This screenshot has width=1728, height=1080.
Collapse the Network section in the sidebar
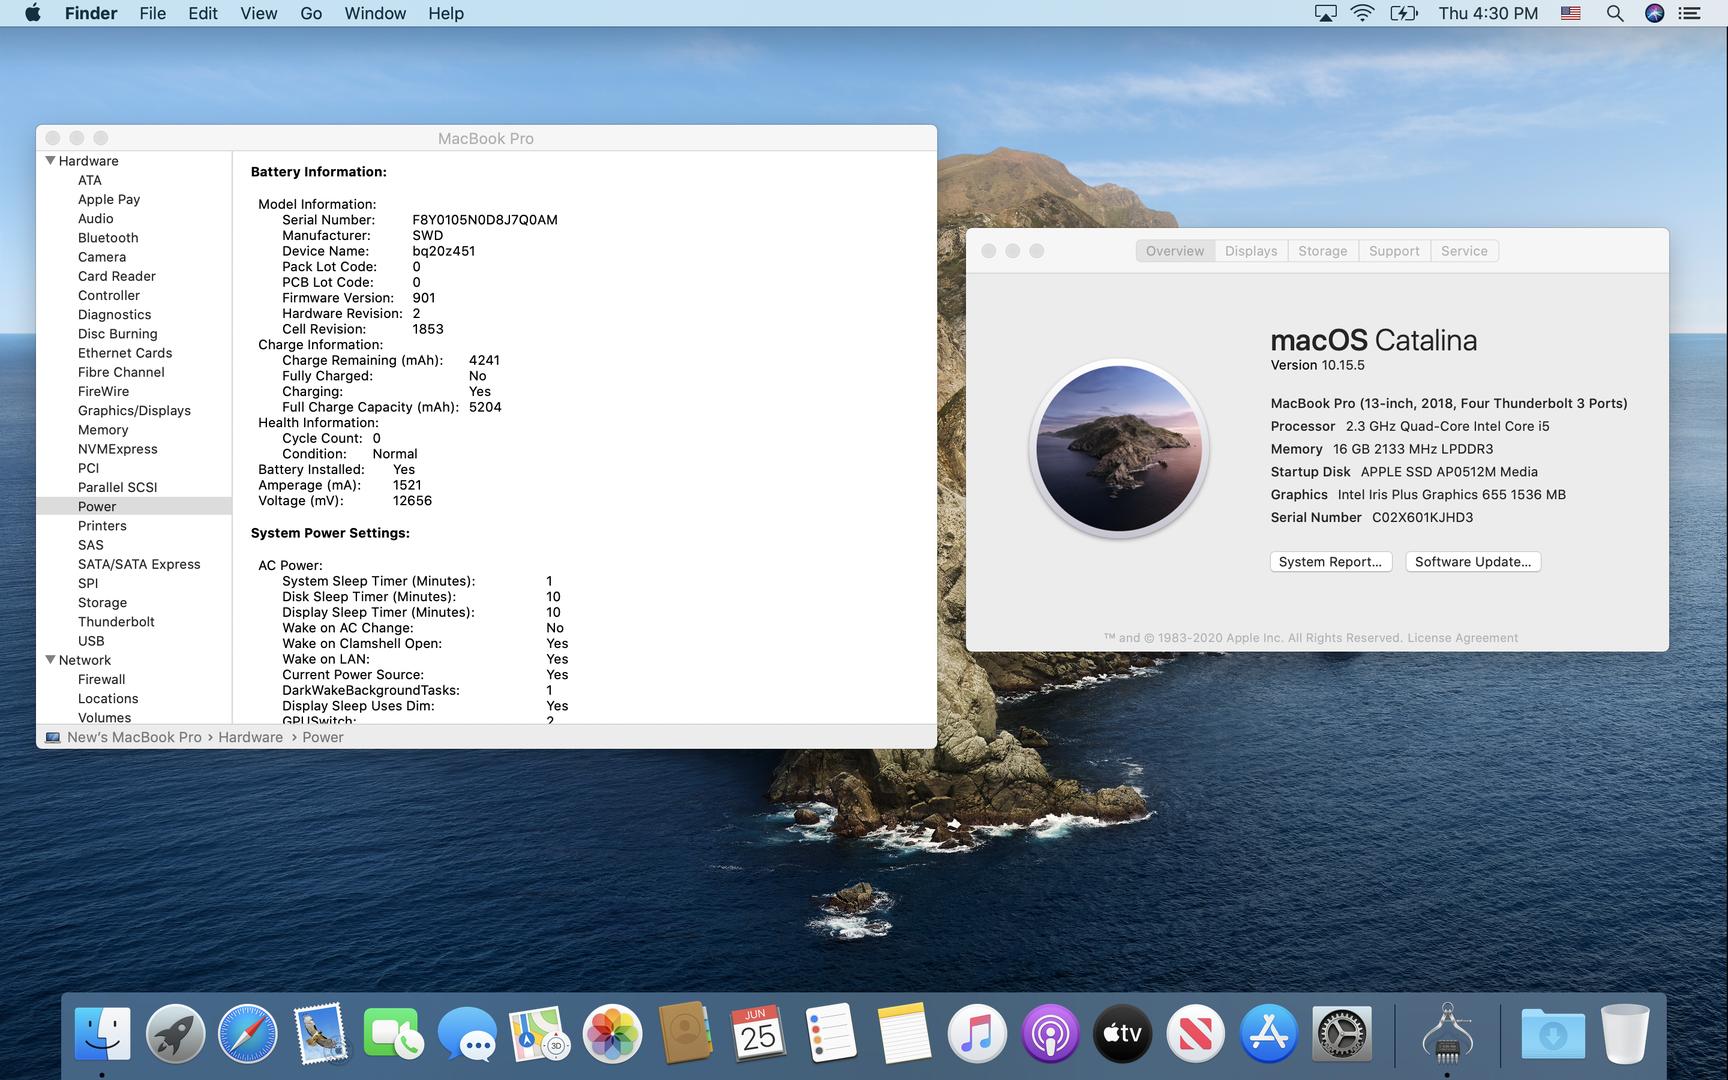pyautogui.click(x=50, y=659)
